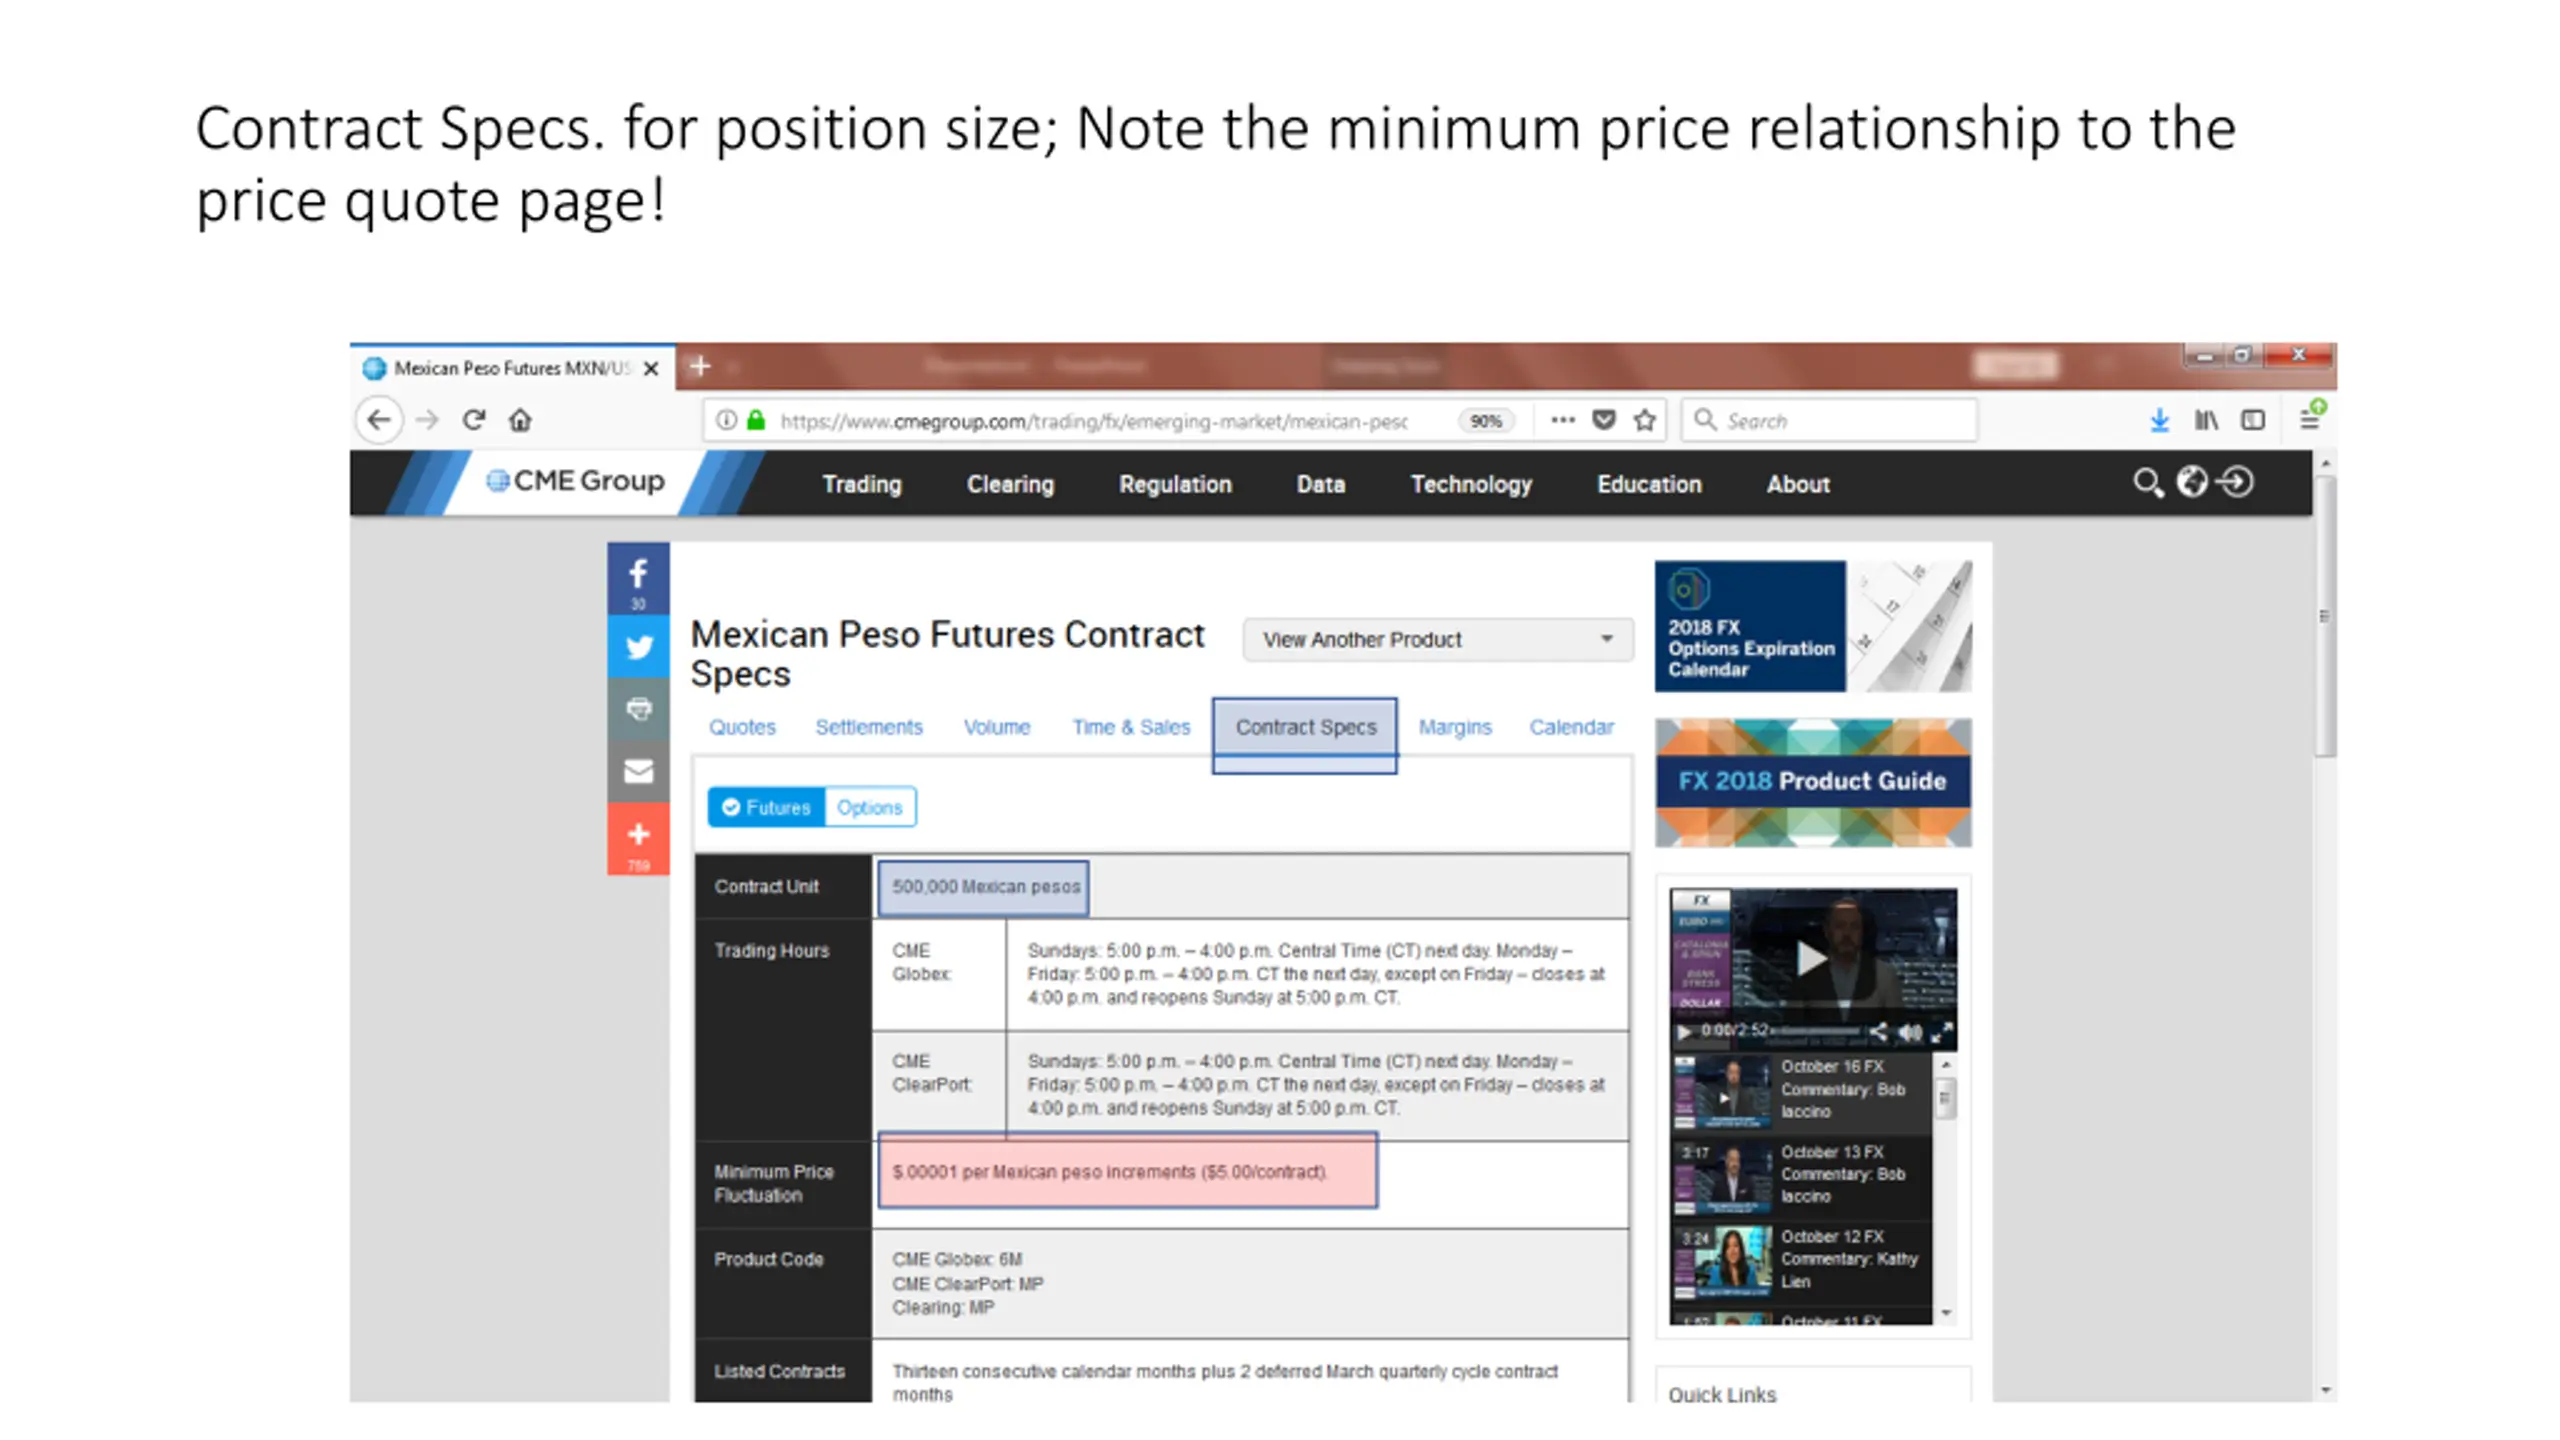The image size is (2560, 1440).
Task: Open the site info icon in address bar
Action: (x=727, y=420)
